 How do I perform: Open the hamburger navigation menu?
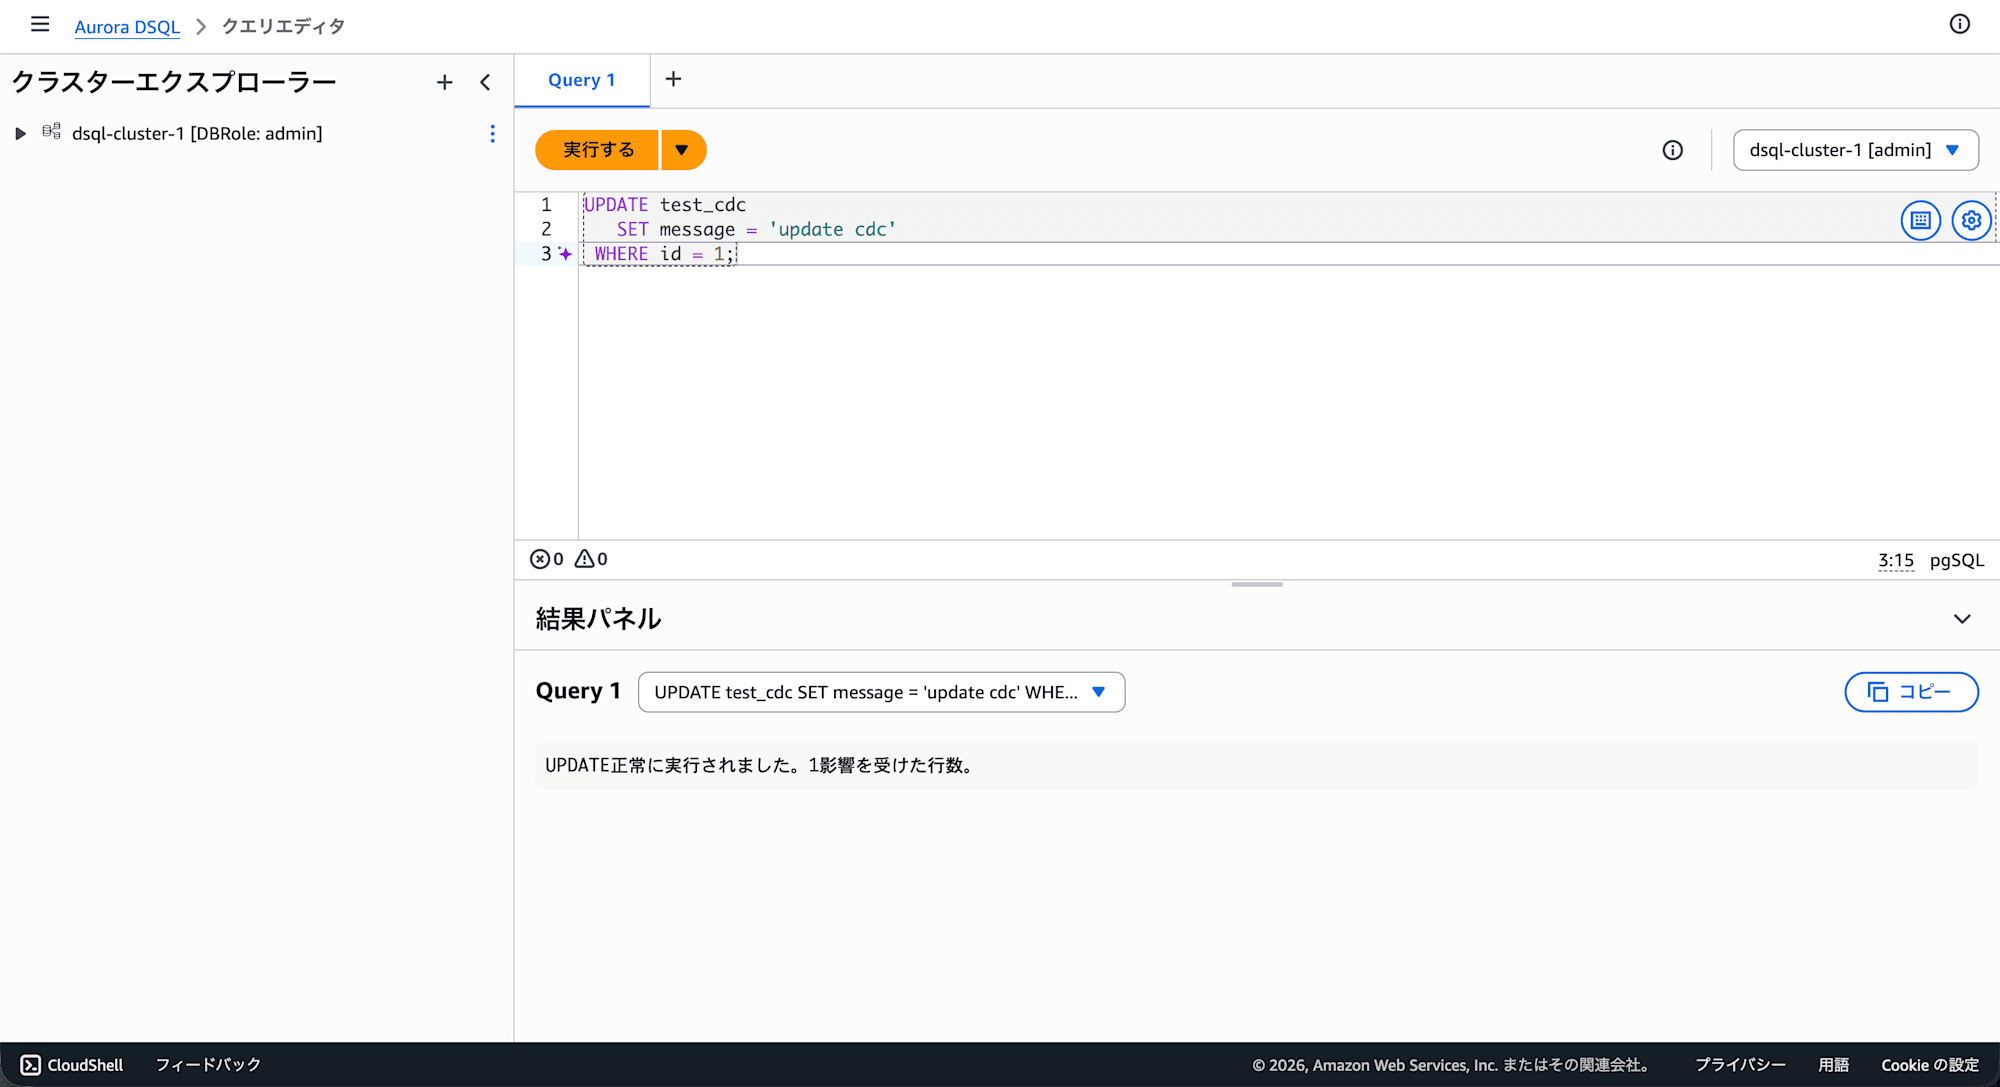point(40,25)
